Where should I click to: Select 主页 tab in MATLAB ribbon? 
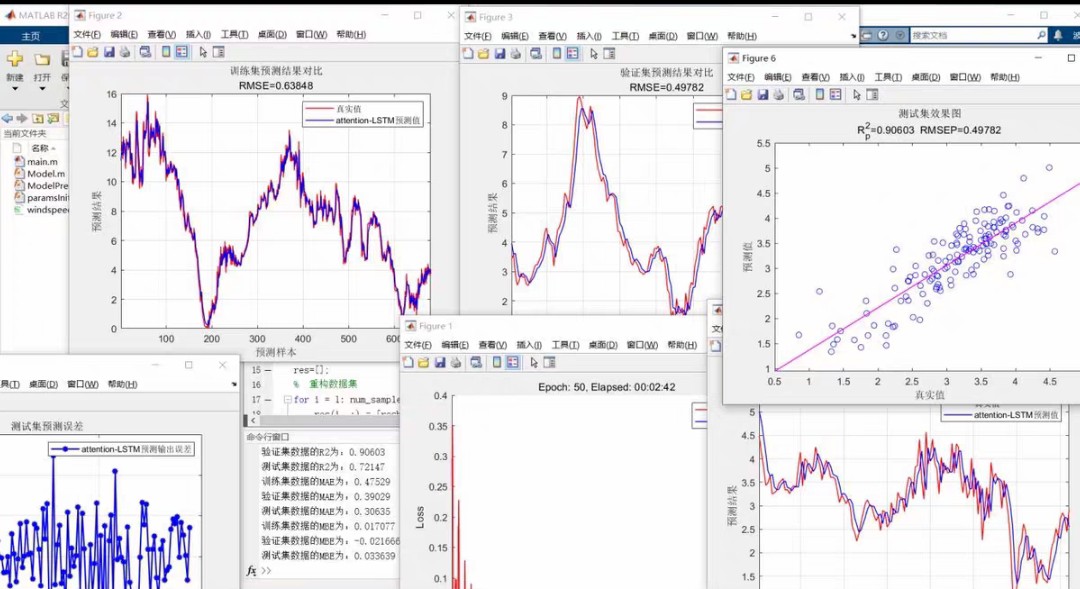[31, 36]
